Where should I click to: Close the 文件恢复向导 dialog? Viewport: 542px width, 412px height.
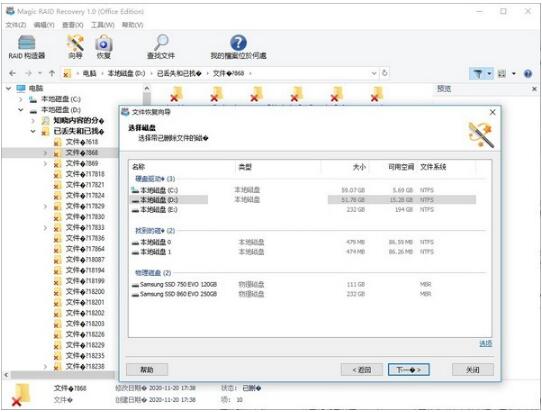493,112
